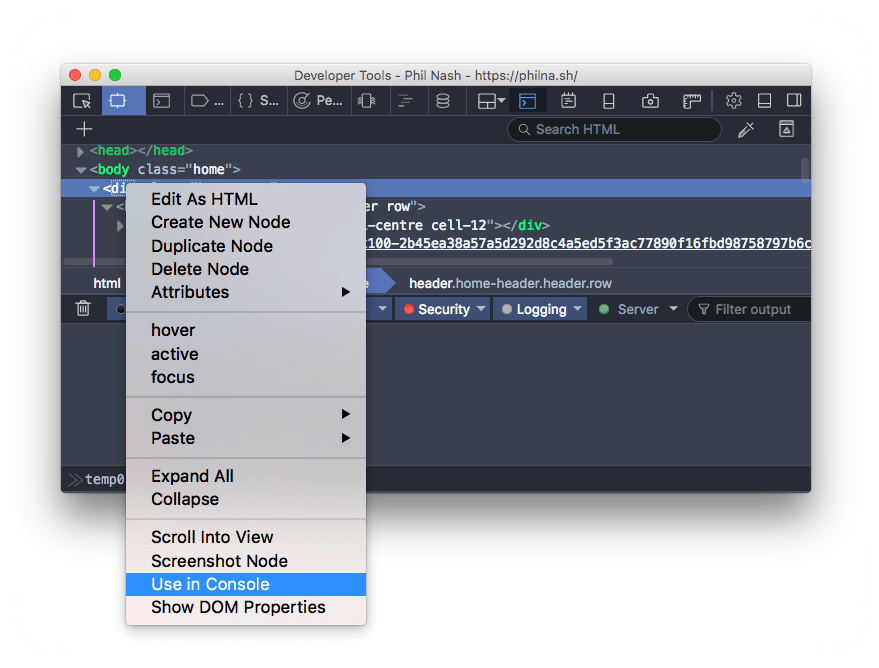Open the Copy submenu
This screenshot has width=879, height=668.
(246, 415)
